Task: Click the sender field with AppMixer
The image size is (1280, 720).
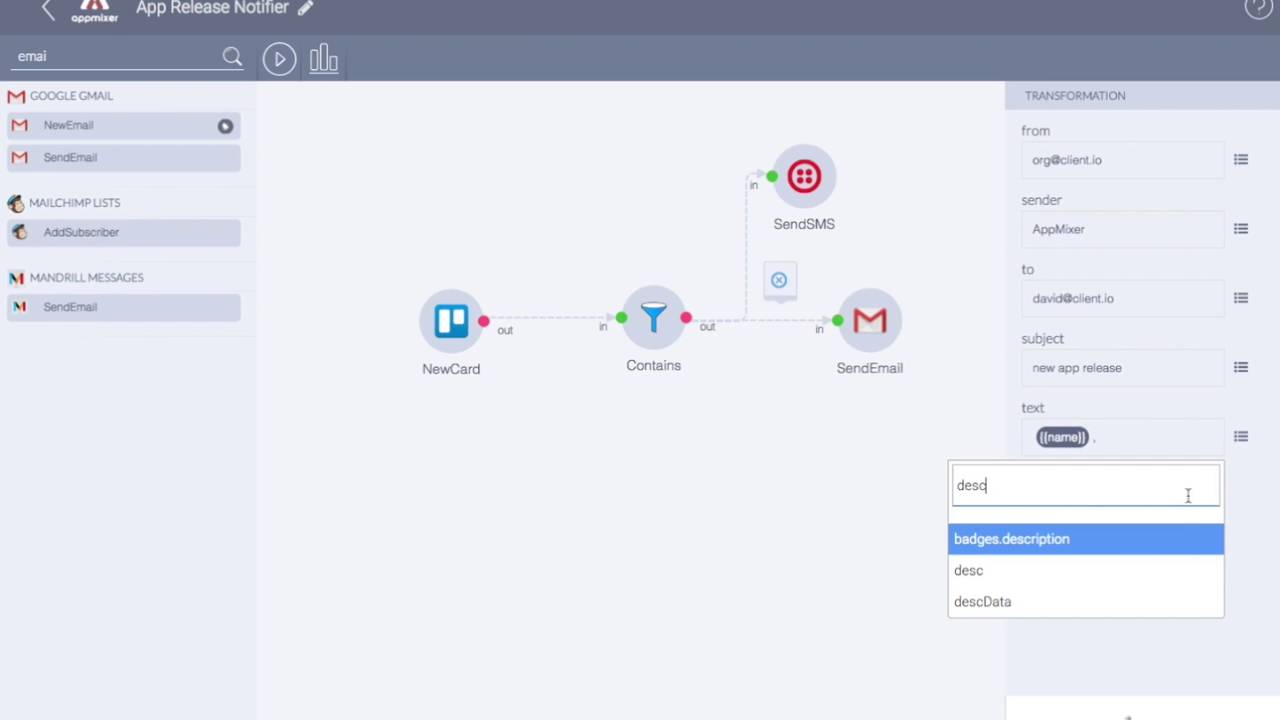Action: (1122, 229)
